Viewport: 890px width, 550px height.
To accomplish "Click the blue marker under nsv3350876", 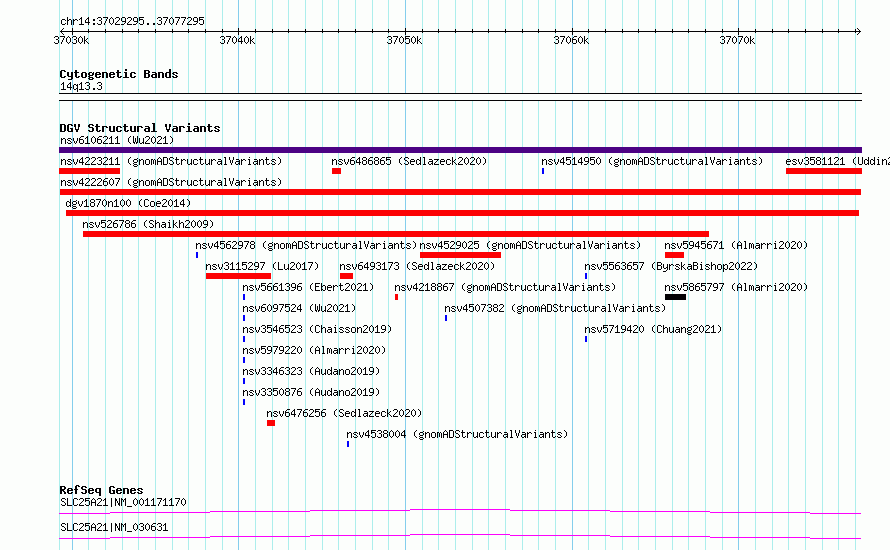I will [x=244, y=402].
